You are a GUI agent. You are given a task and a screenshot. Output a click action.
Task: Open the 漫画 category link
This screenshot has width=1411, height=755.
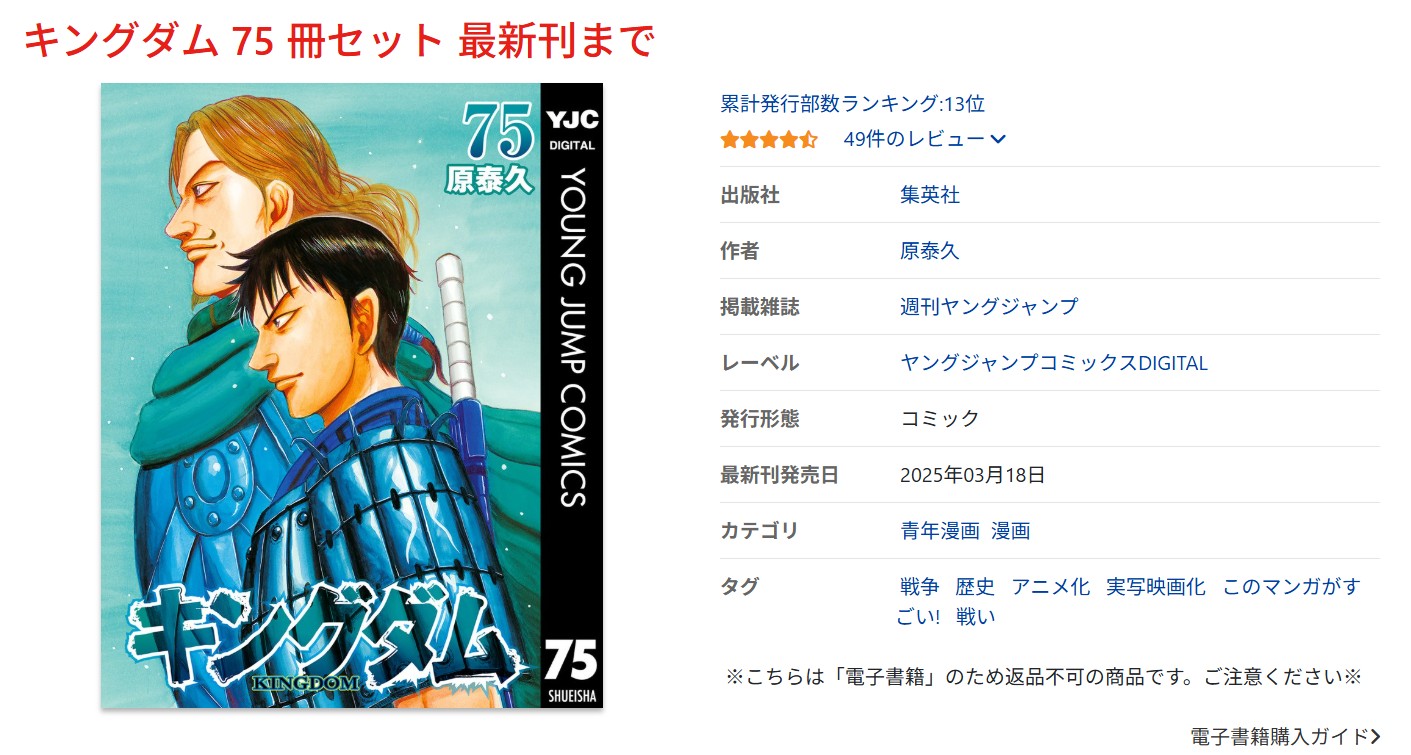(x=1011, y=531)
